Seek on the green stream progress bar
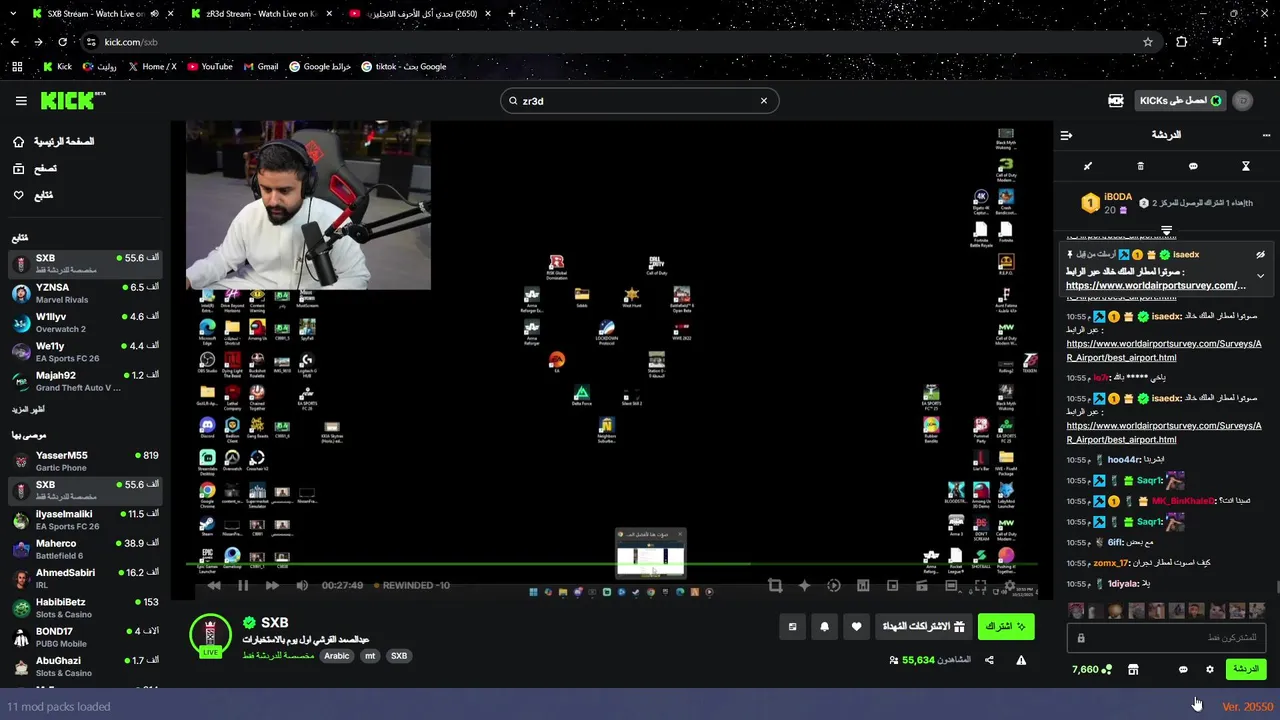 point(612,564)
